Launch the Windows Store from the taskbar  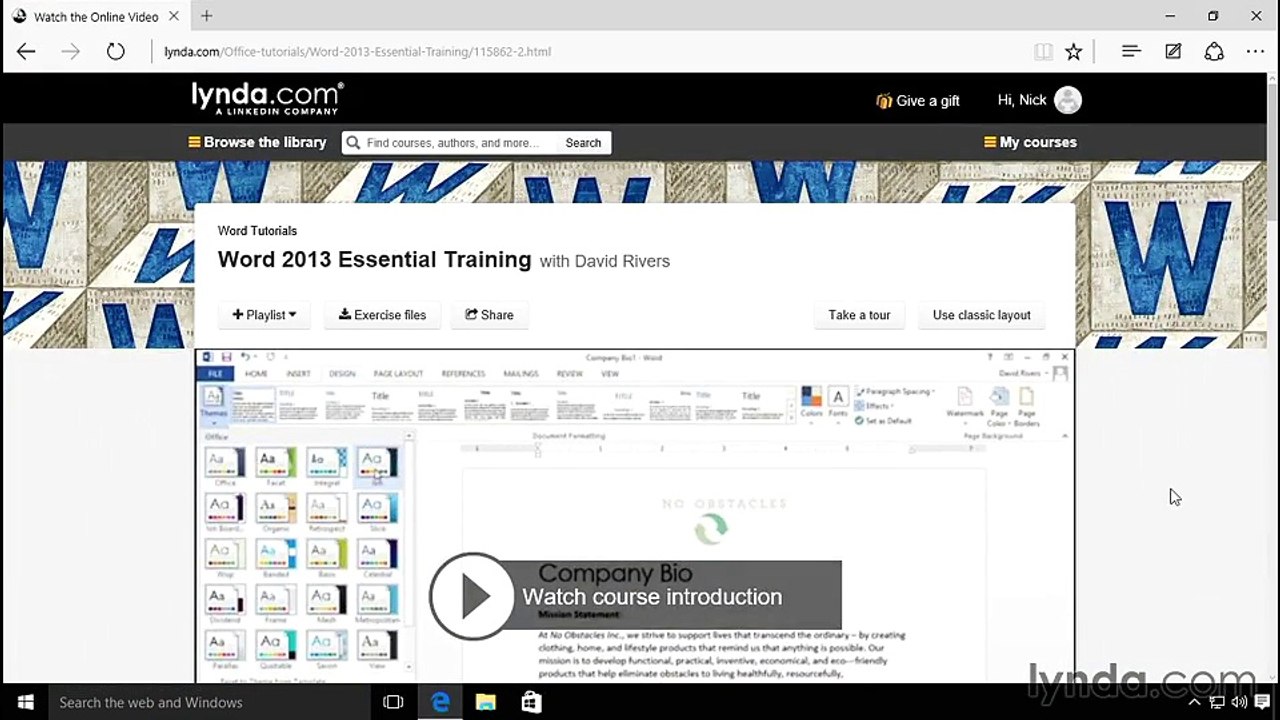point(531,702)
